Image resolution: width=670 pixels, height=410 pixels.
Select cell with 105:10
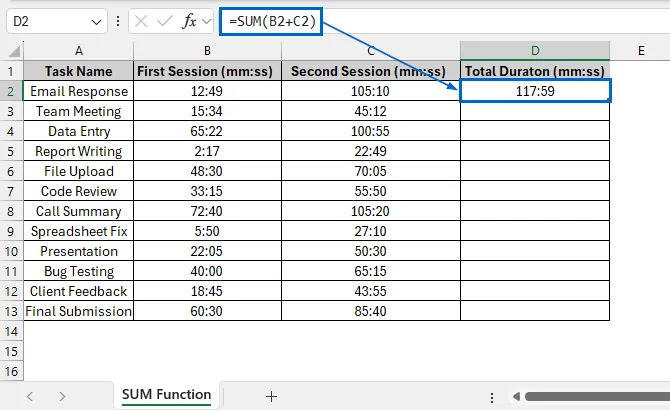pyautogui.click(x=370, y=91)
